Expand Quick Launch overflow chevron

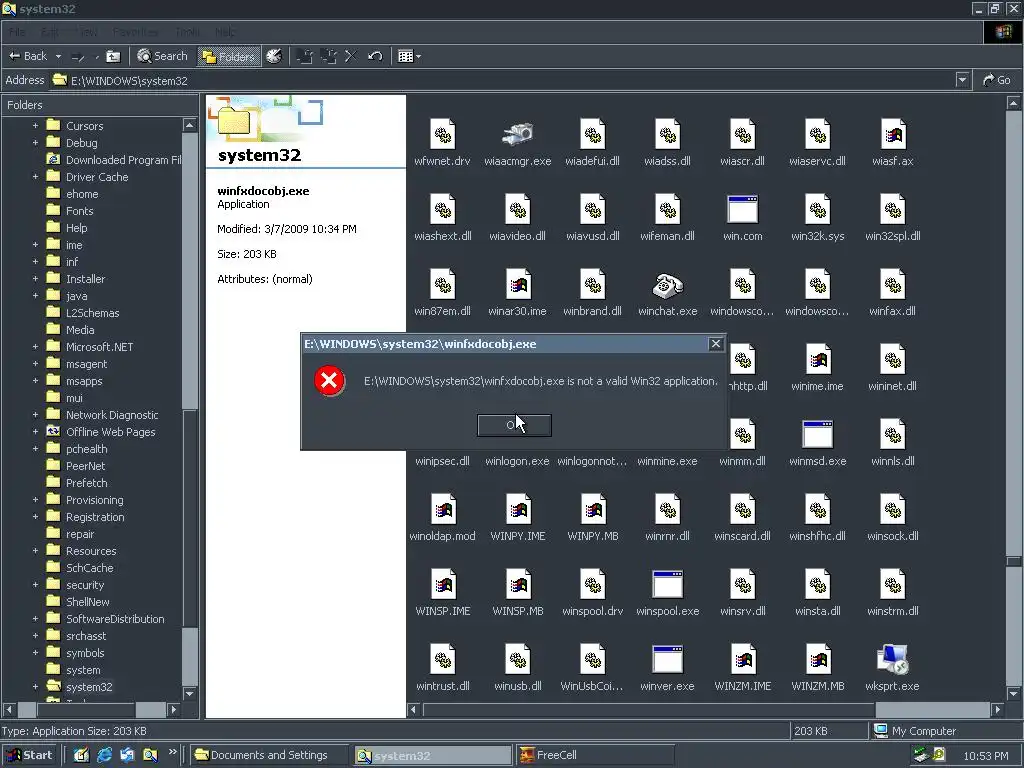[x=172, y=752]
